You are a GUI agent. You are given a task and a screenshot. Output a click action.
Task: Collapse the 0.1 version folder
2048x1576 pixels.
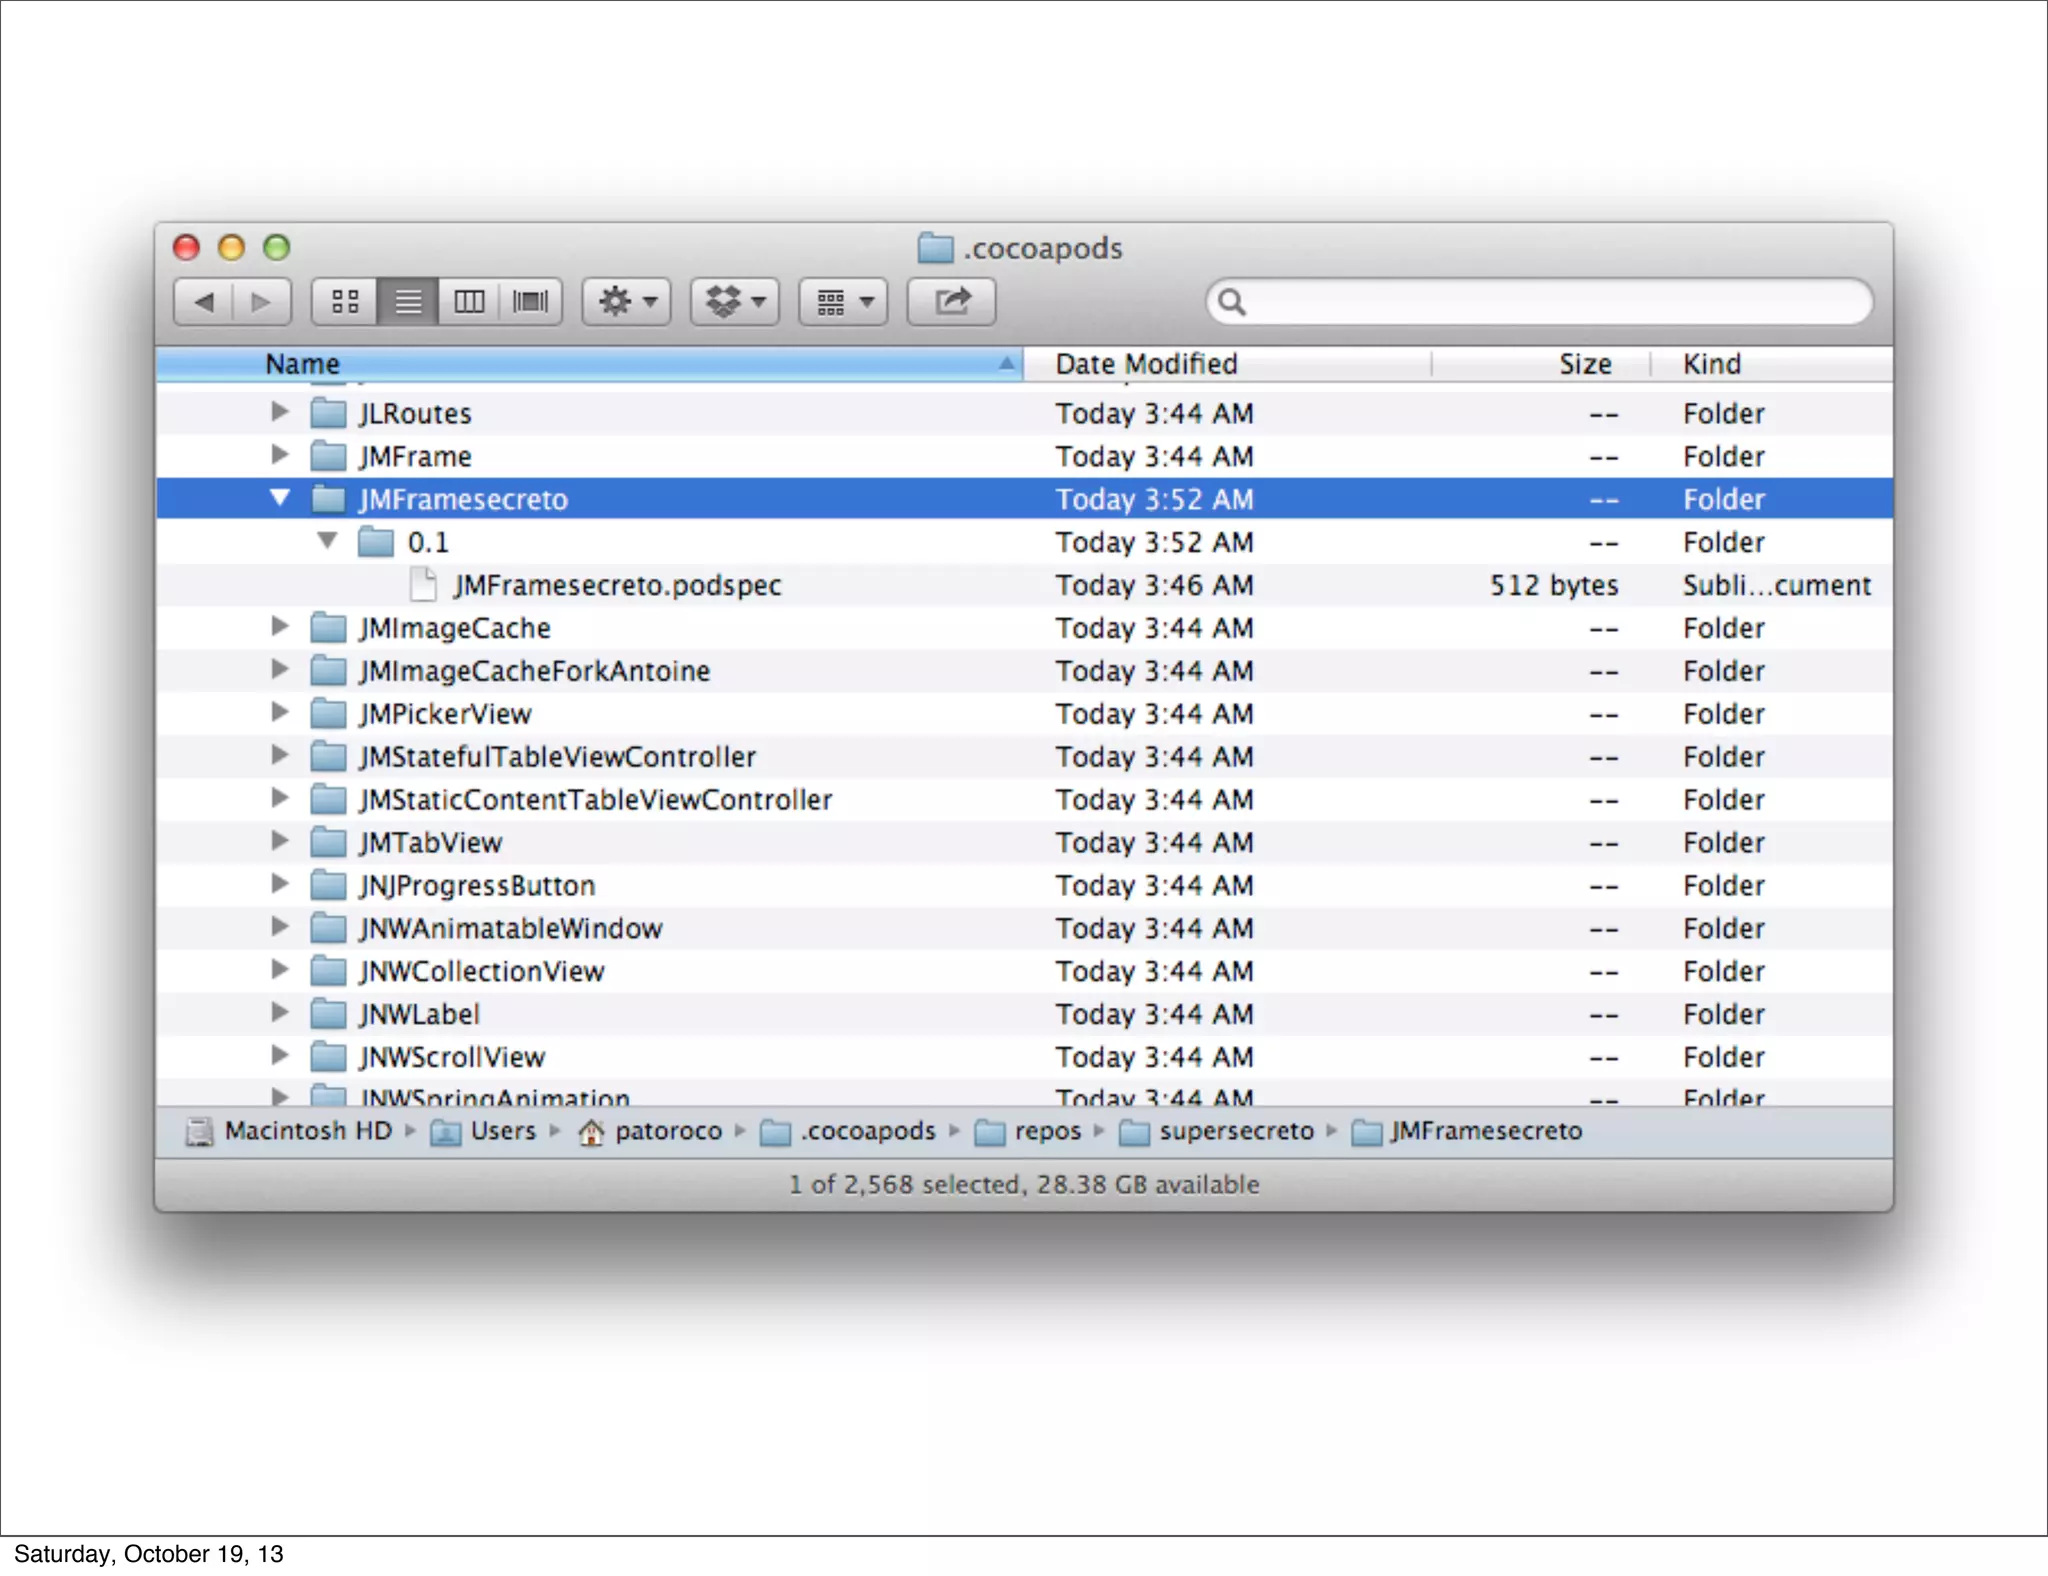click(327, 541)
